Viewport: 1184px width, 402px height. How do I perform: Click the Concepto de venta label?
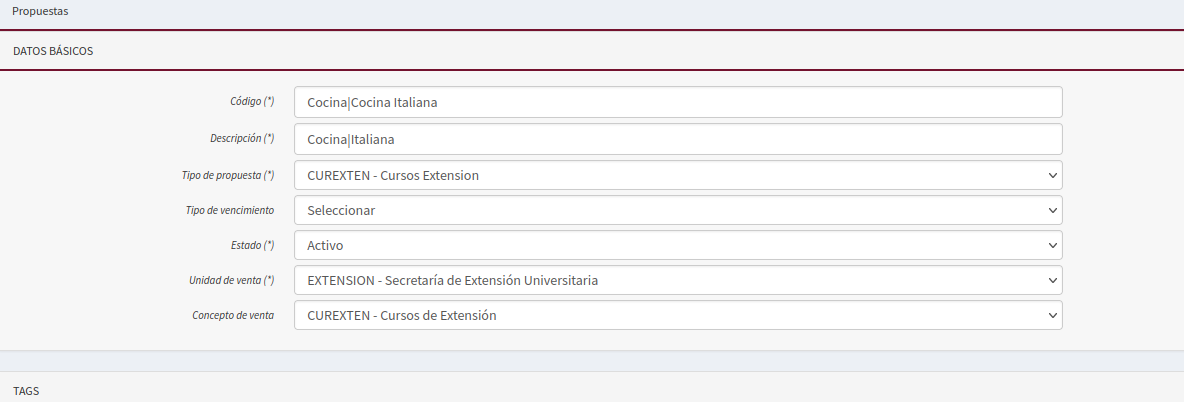tap(233, 315)
